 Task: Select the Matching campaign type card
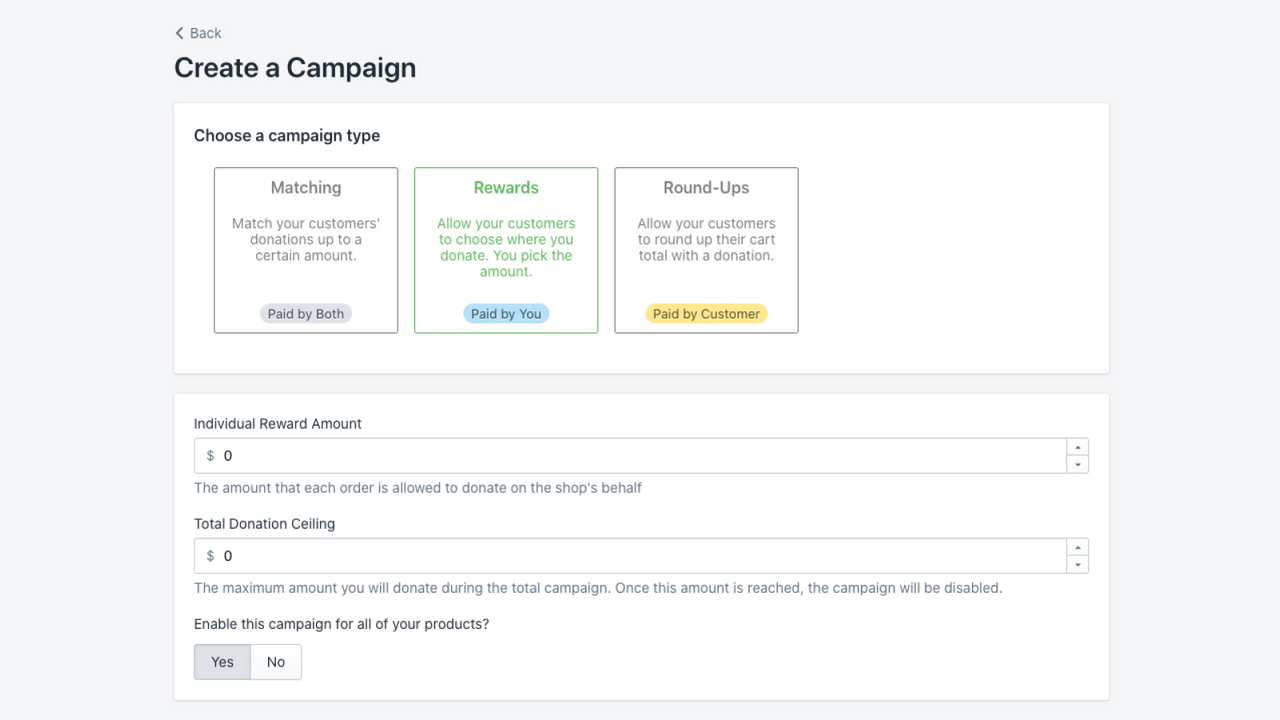(x=306, y=250)
